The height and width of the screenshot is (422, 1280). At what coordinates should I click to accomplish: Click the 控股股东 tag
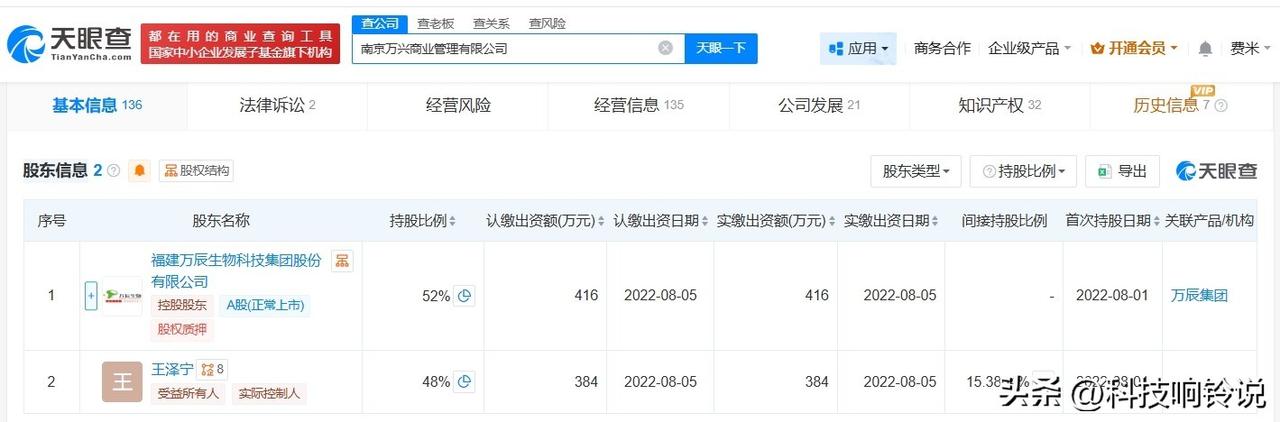pos(182,306)
